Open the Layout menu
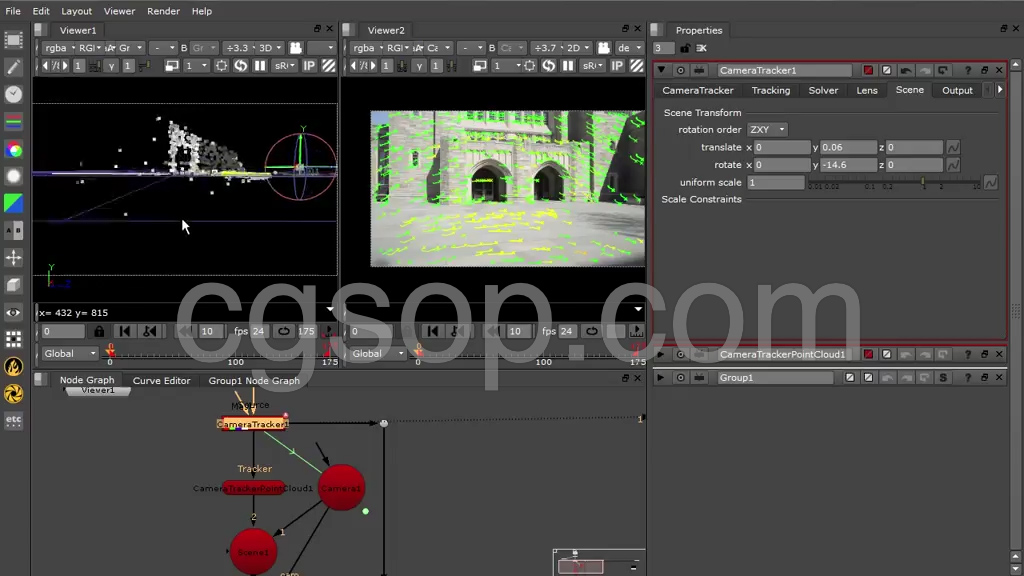Viewport: 1024px width, 576px height. 76,11
